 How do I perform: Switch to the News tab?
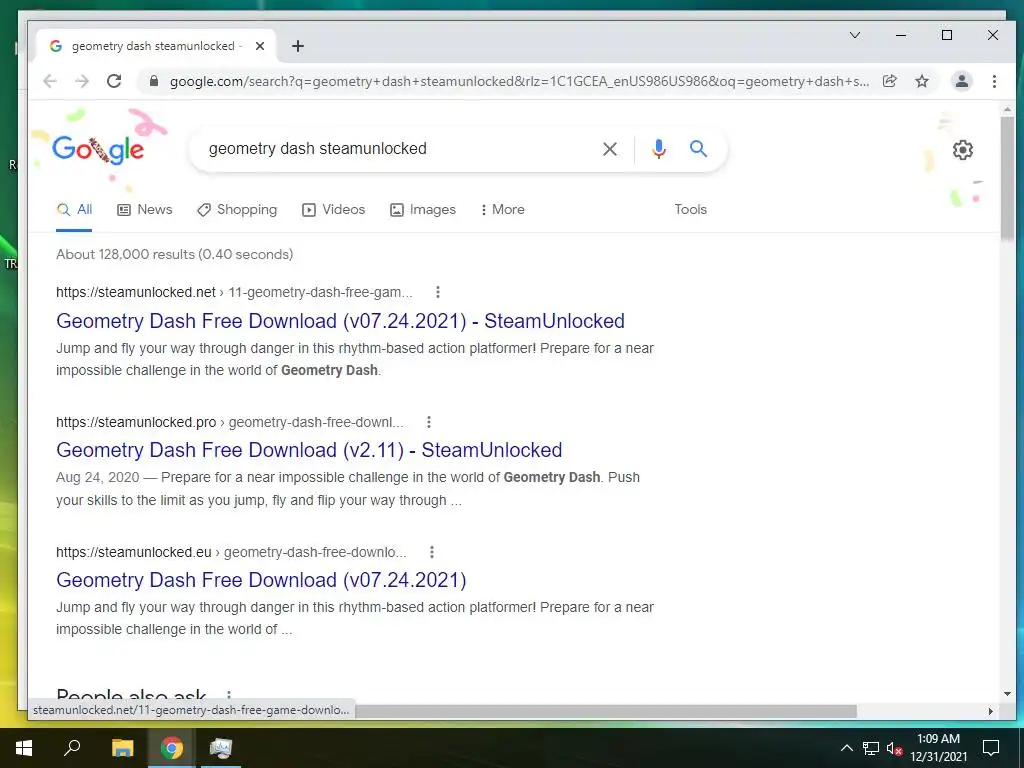(144, 210)
